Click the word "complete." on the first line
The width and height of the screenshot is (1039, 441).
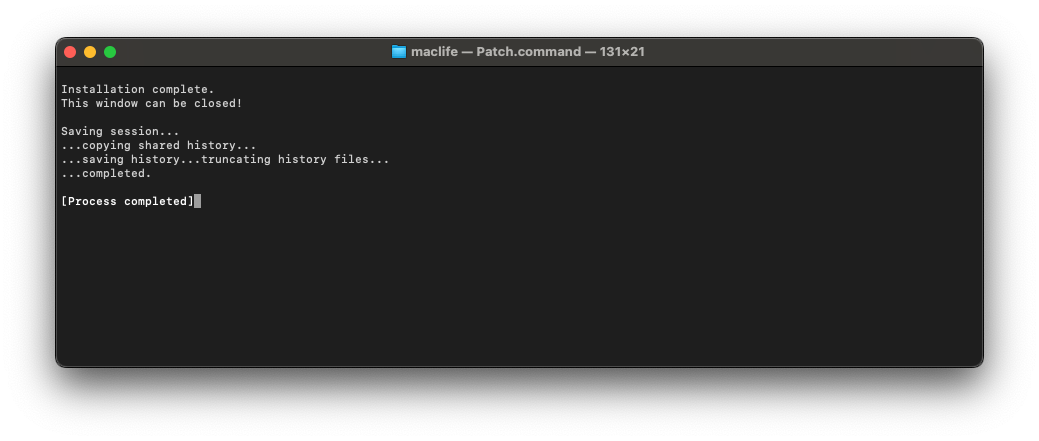(x=183, y=89)
